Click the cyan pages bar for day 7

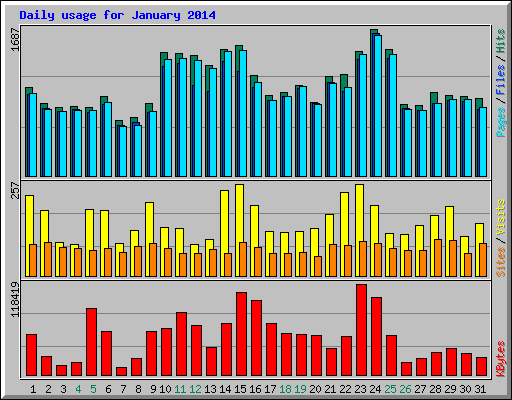(x=123, y=151)
